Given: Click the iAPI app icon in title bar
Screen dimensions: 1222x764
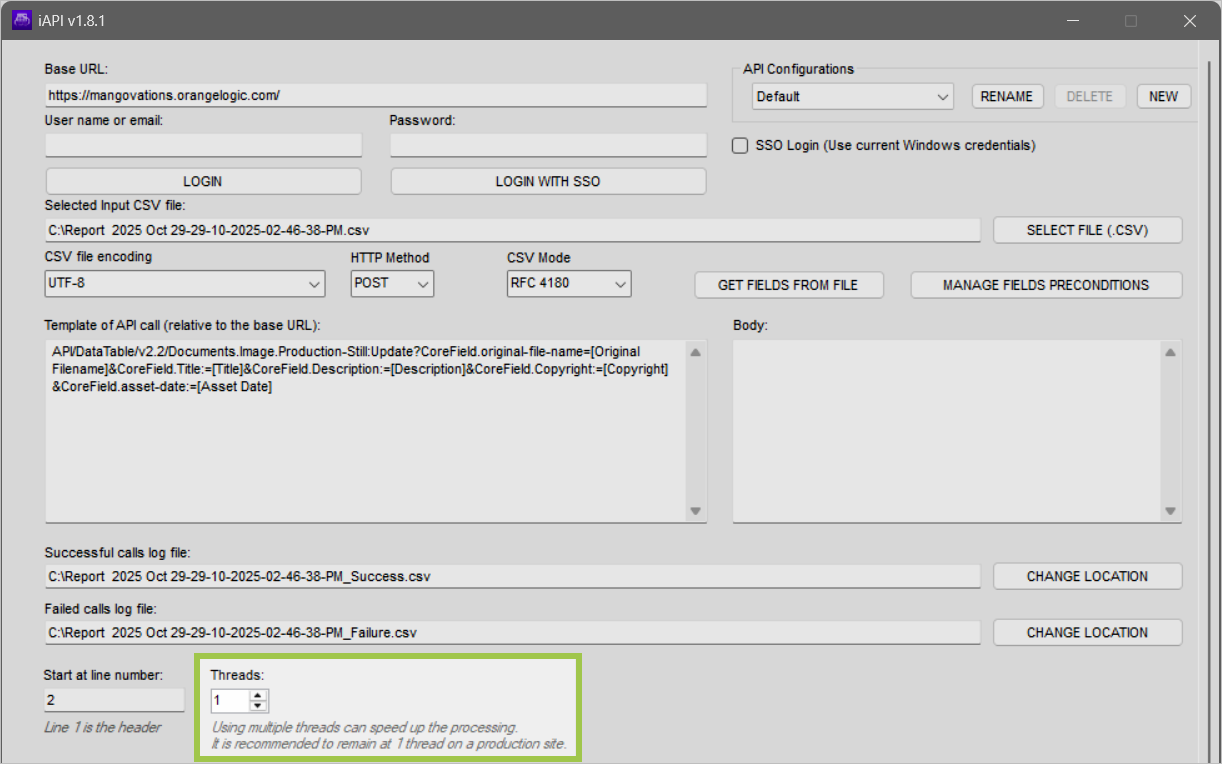Looking at the screenshot, I should pos(24,20).
